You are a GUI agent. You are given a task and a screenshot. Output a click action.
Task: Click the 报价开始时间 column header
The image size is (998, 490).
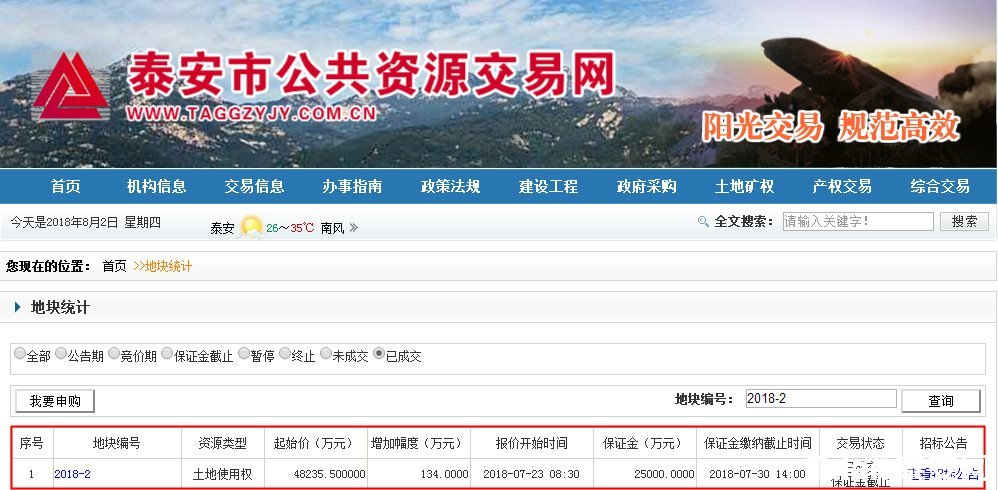click(x=531, y=443)
